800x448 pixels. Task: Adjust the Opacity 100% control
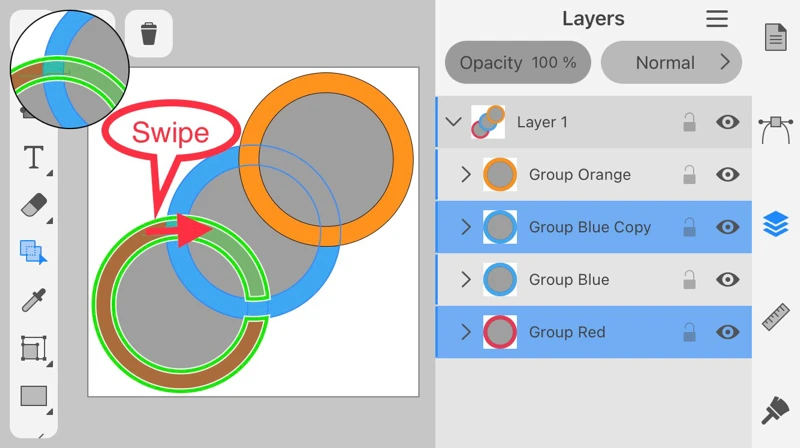[x=517, y=63]
